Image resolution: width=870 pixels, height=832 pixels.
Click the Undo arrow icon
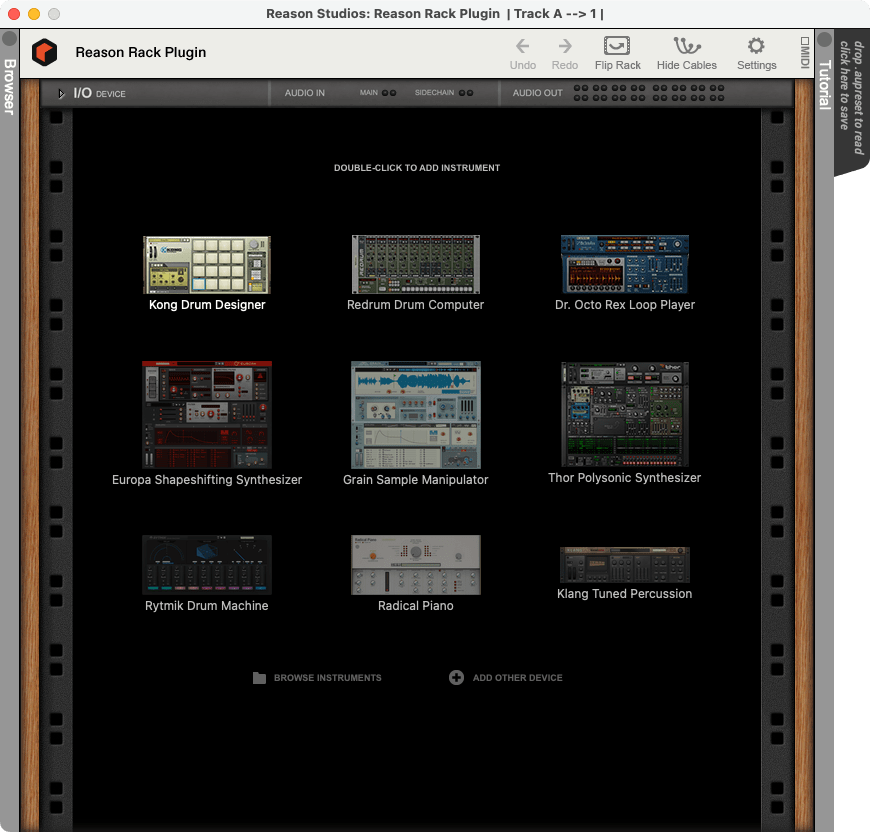tap(522, 48)
